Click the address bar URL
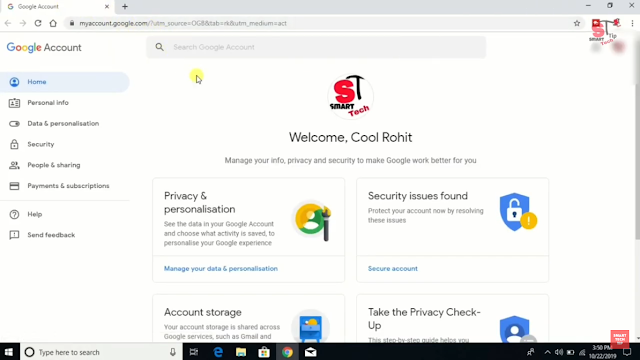 (183, 23)
